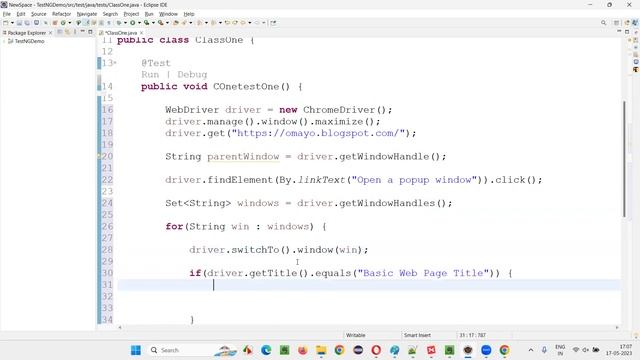Maximize the Package Explorer view
The image size is (640, 360).
pyautogui.click(x=90, y=32)
